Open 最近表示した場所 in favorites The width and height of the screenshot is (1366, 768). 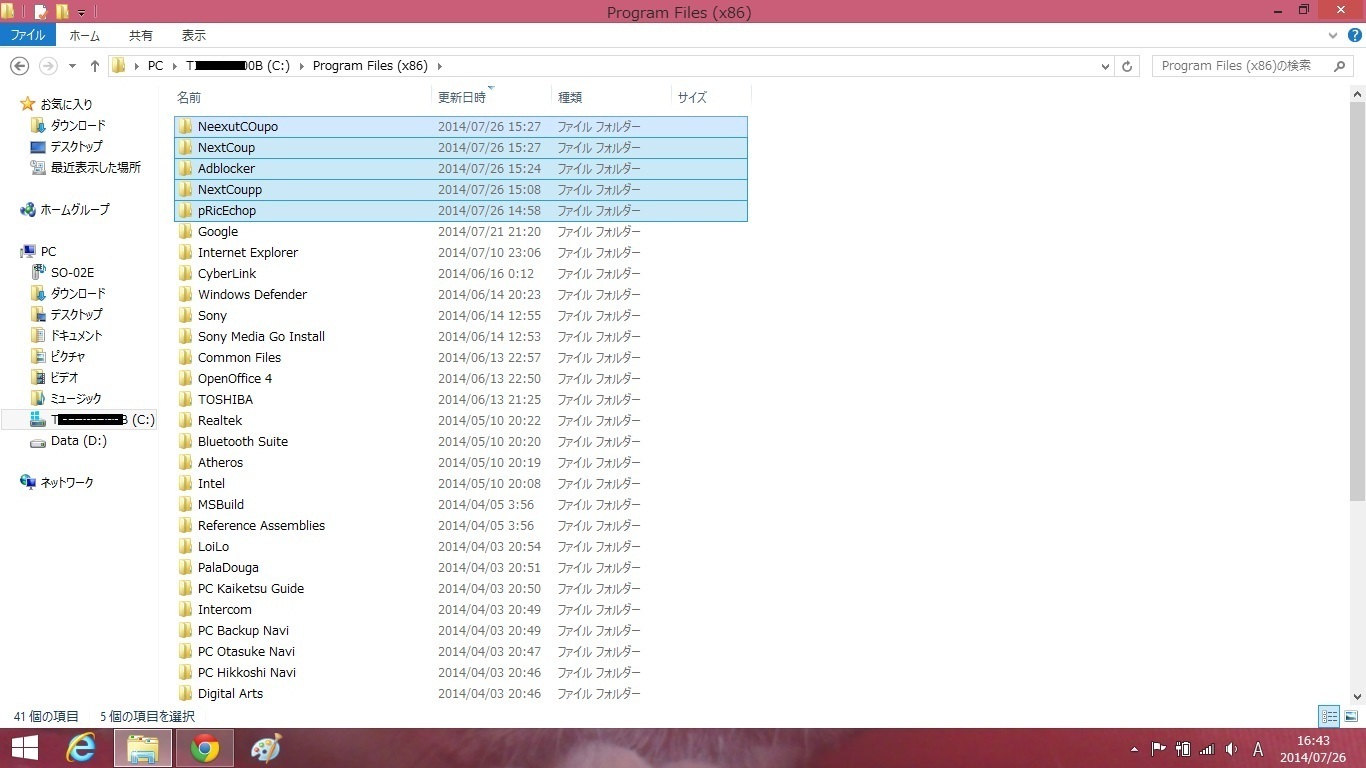[96, 167]
